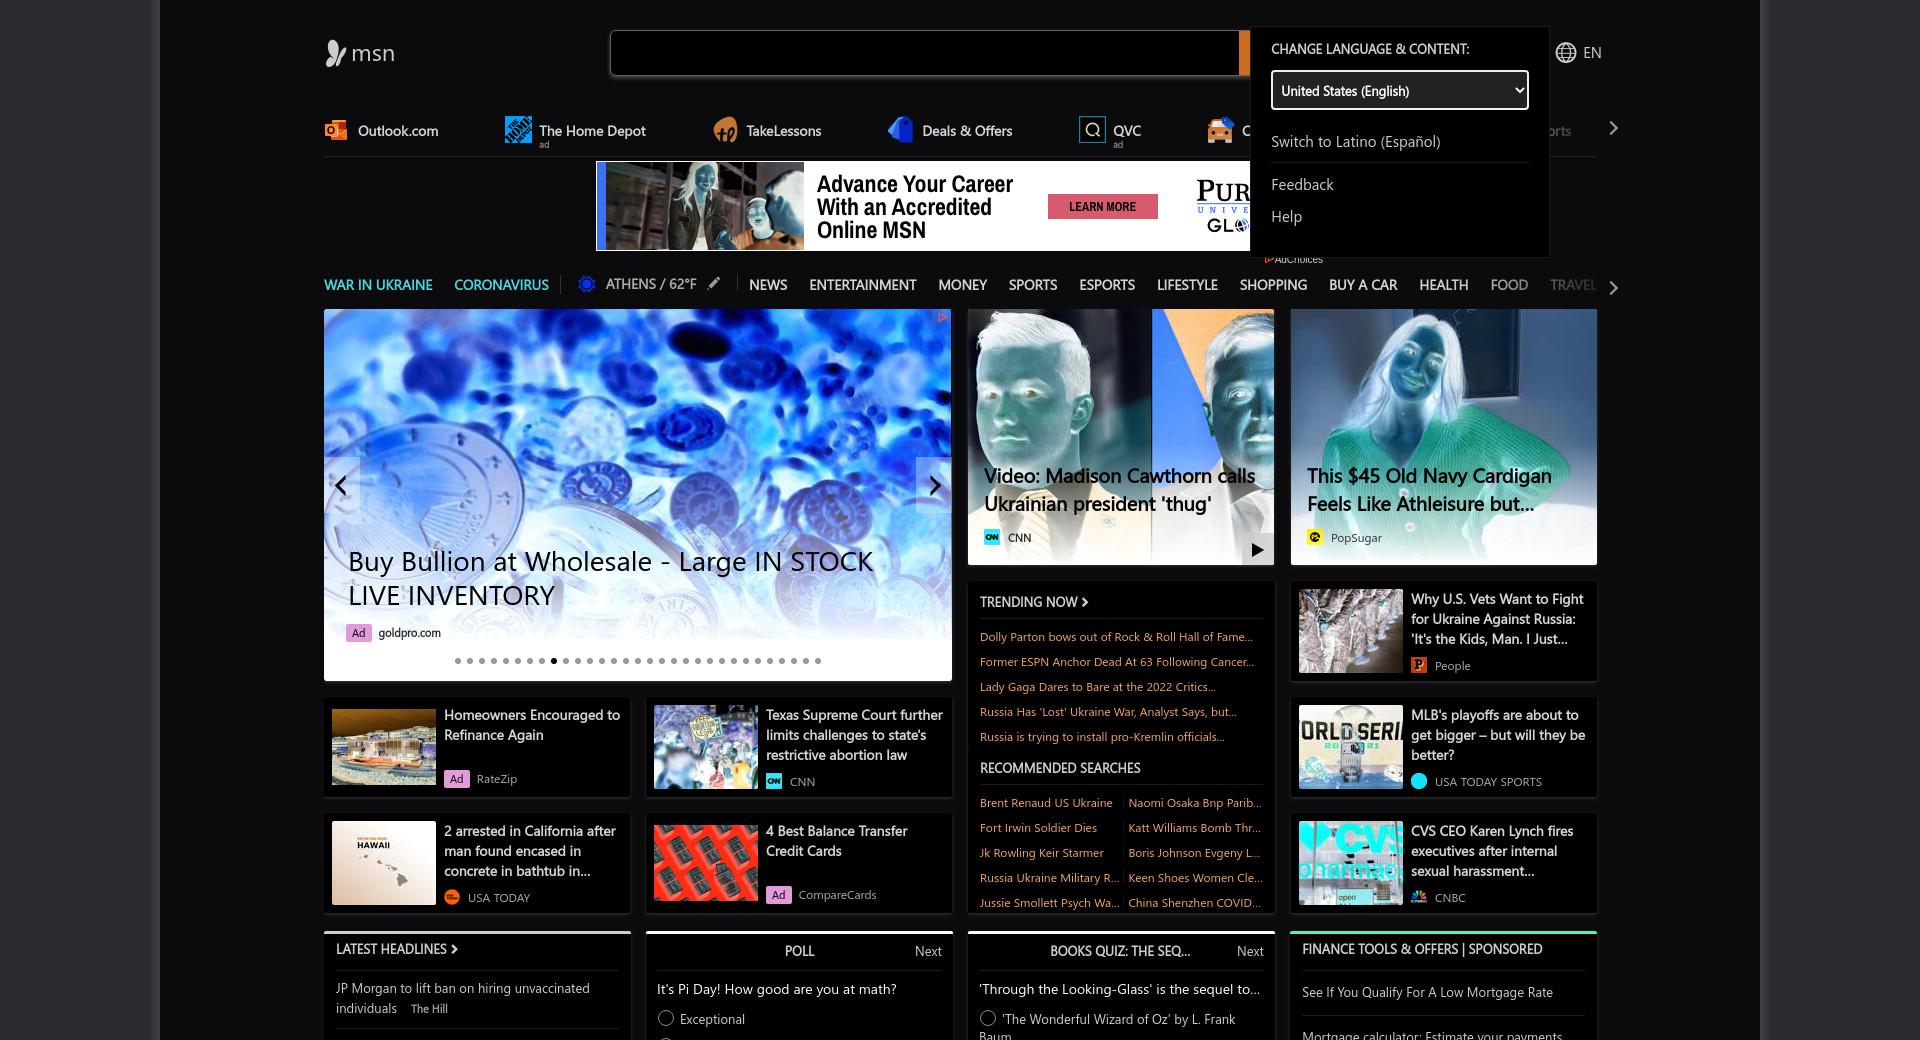
Task: Open the MONEY section
Action: (x=962, y=285)
